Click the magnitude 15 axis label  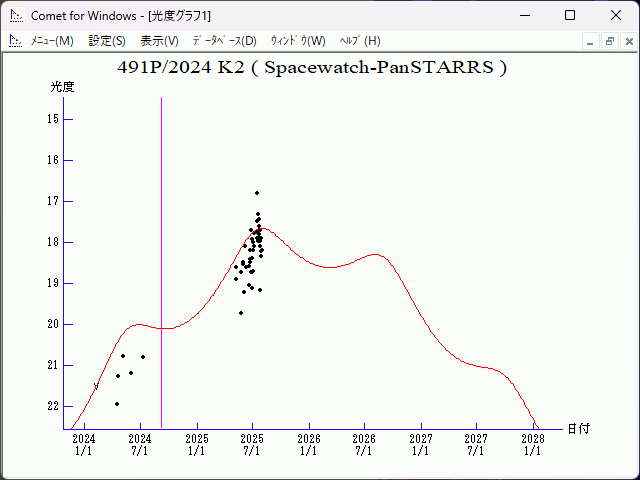coord(53,119)
